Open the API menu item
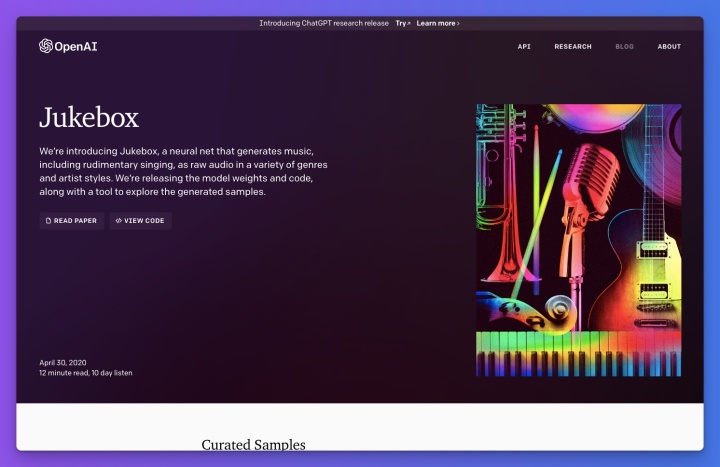Screen dimensions: 720x467 tap(524, 46)
